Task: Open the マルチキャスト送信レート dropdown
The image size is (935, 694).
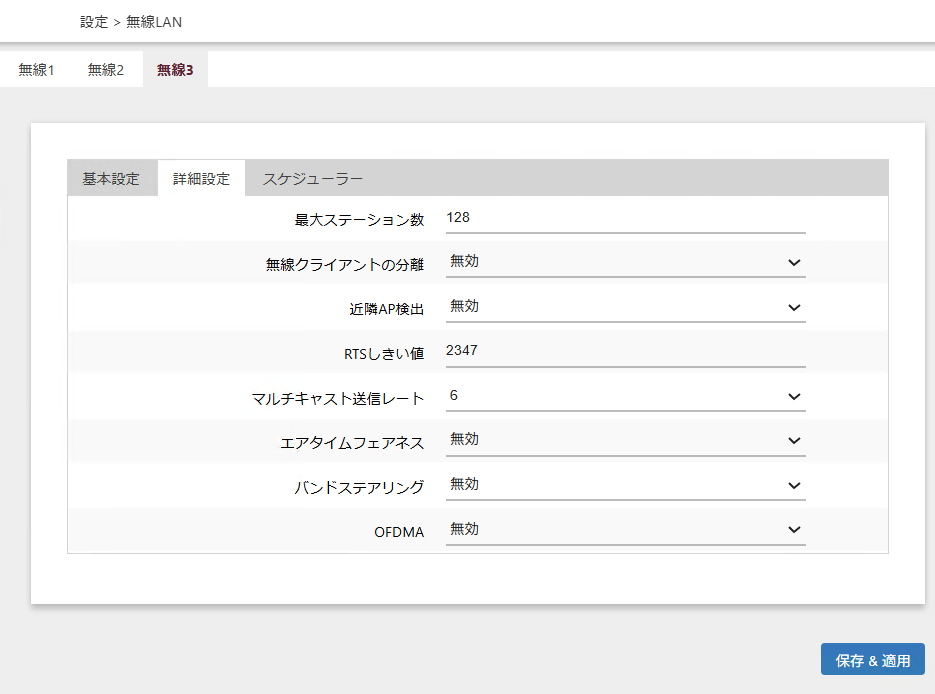Action: click(625, 396)
